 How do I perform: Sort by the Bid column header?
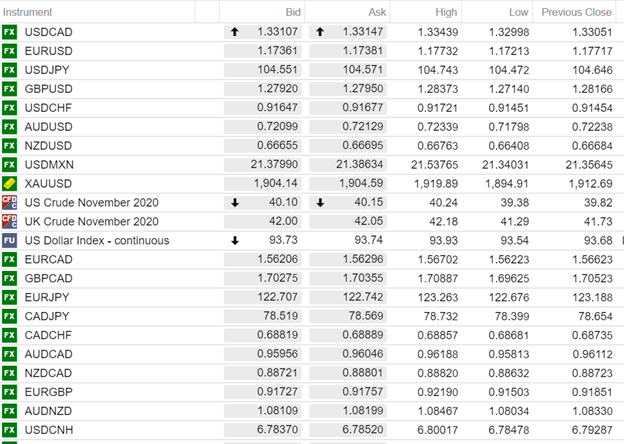click(x=293, y=12)
